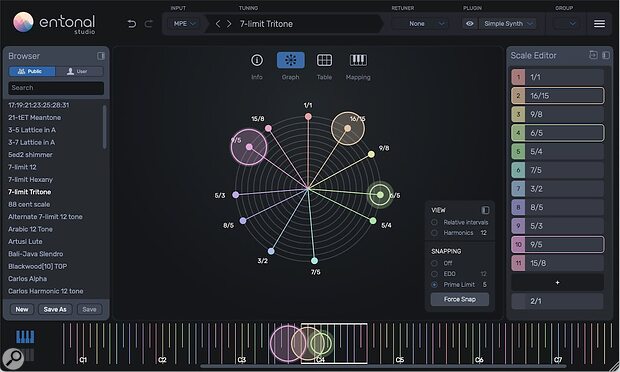
Task: Click the Search field in Browser
Action: [x=56, y=88]
